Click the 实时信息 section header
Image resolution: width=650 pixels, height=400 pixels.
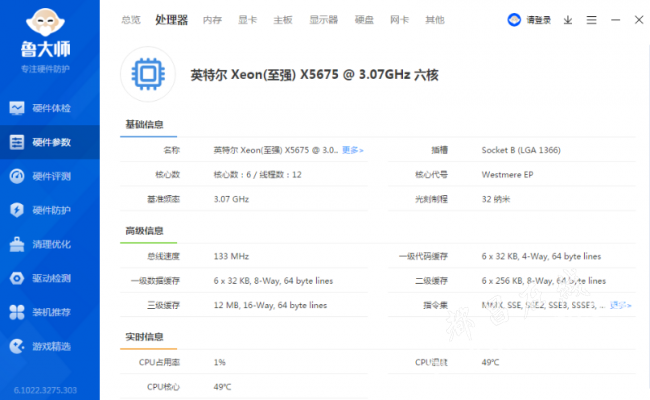pyautogui.click(x=144, y=337)
